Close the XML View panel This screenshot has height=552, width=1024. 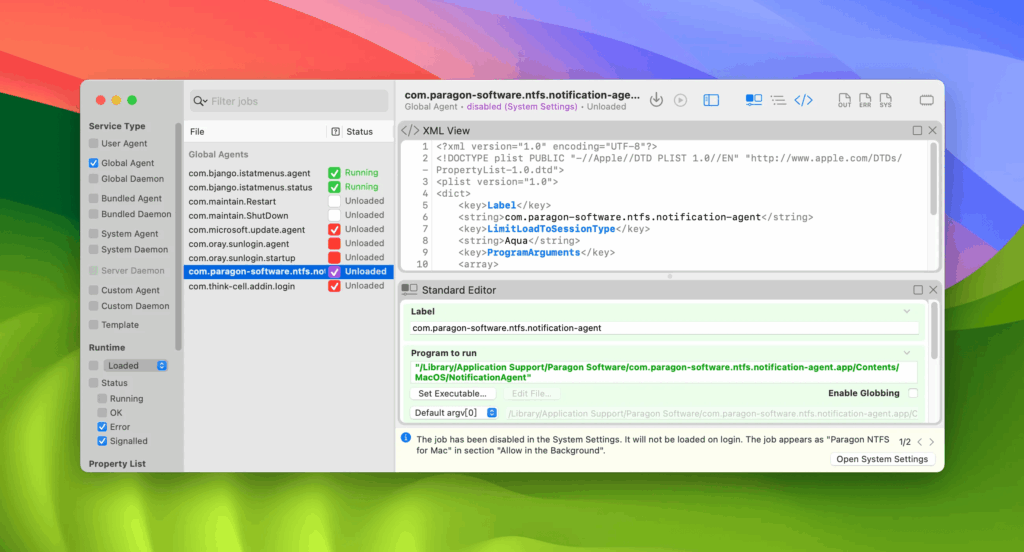click(x=932, y=131)
